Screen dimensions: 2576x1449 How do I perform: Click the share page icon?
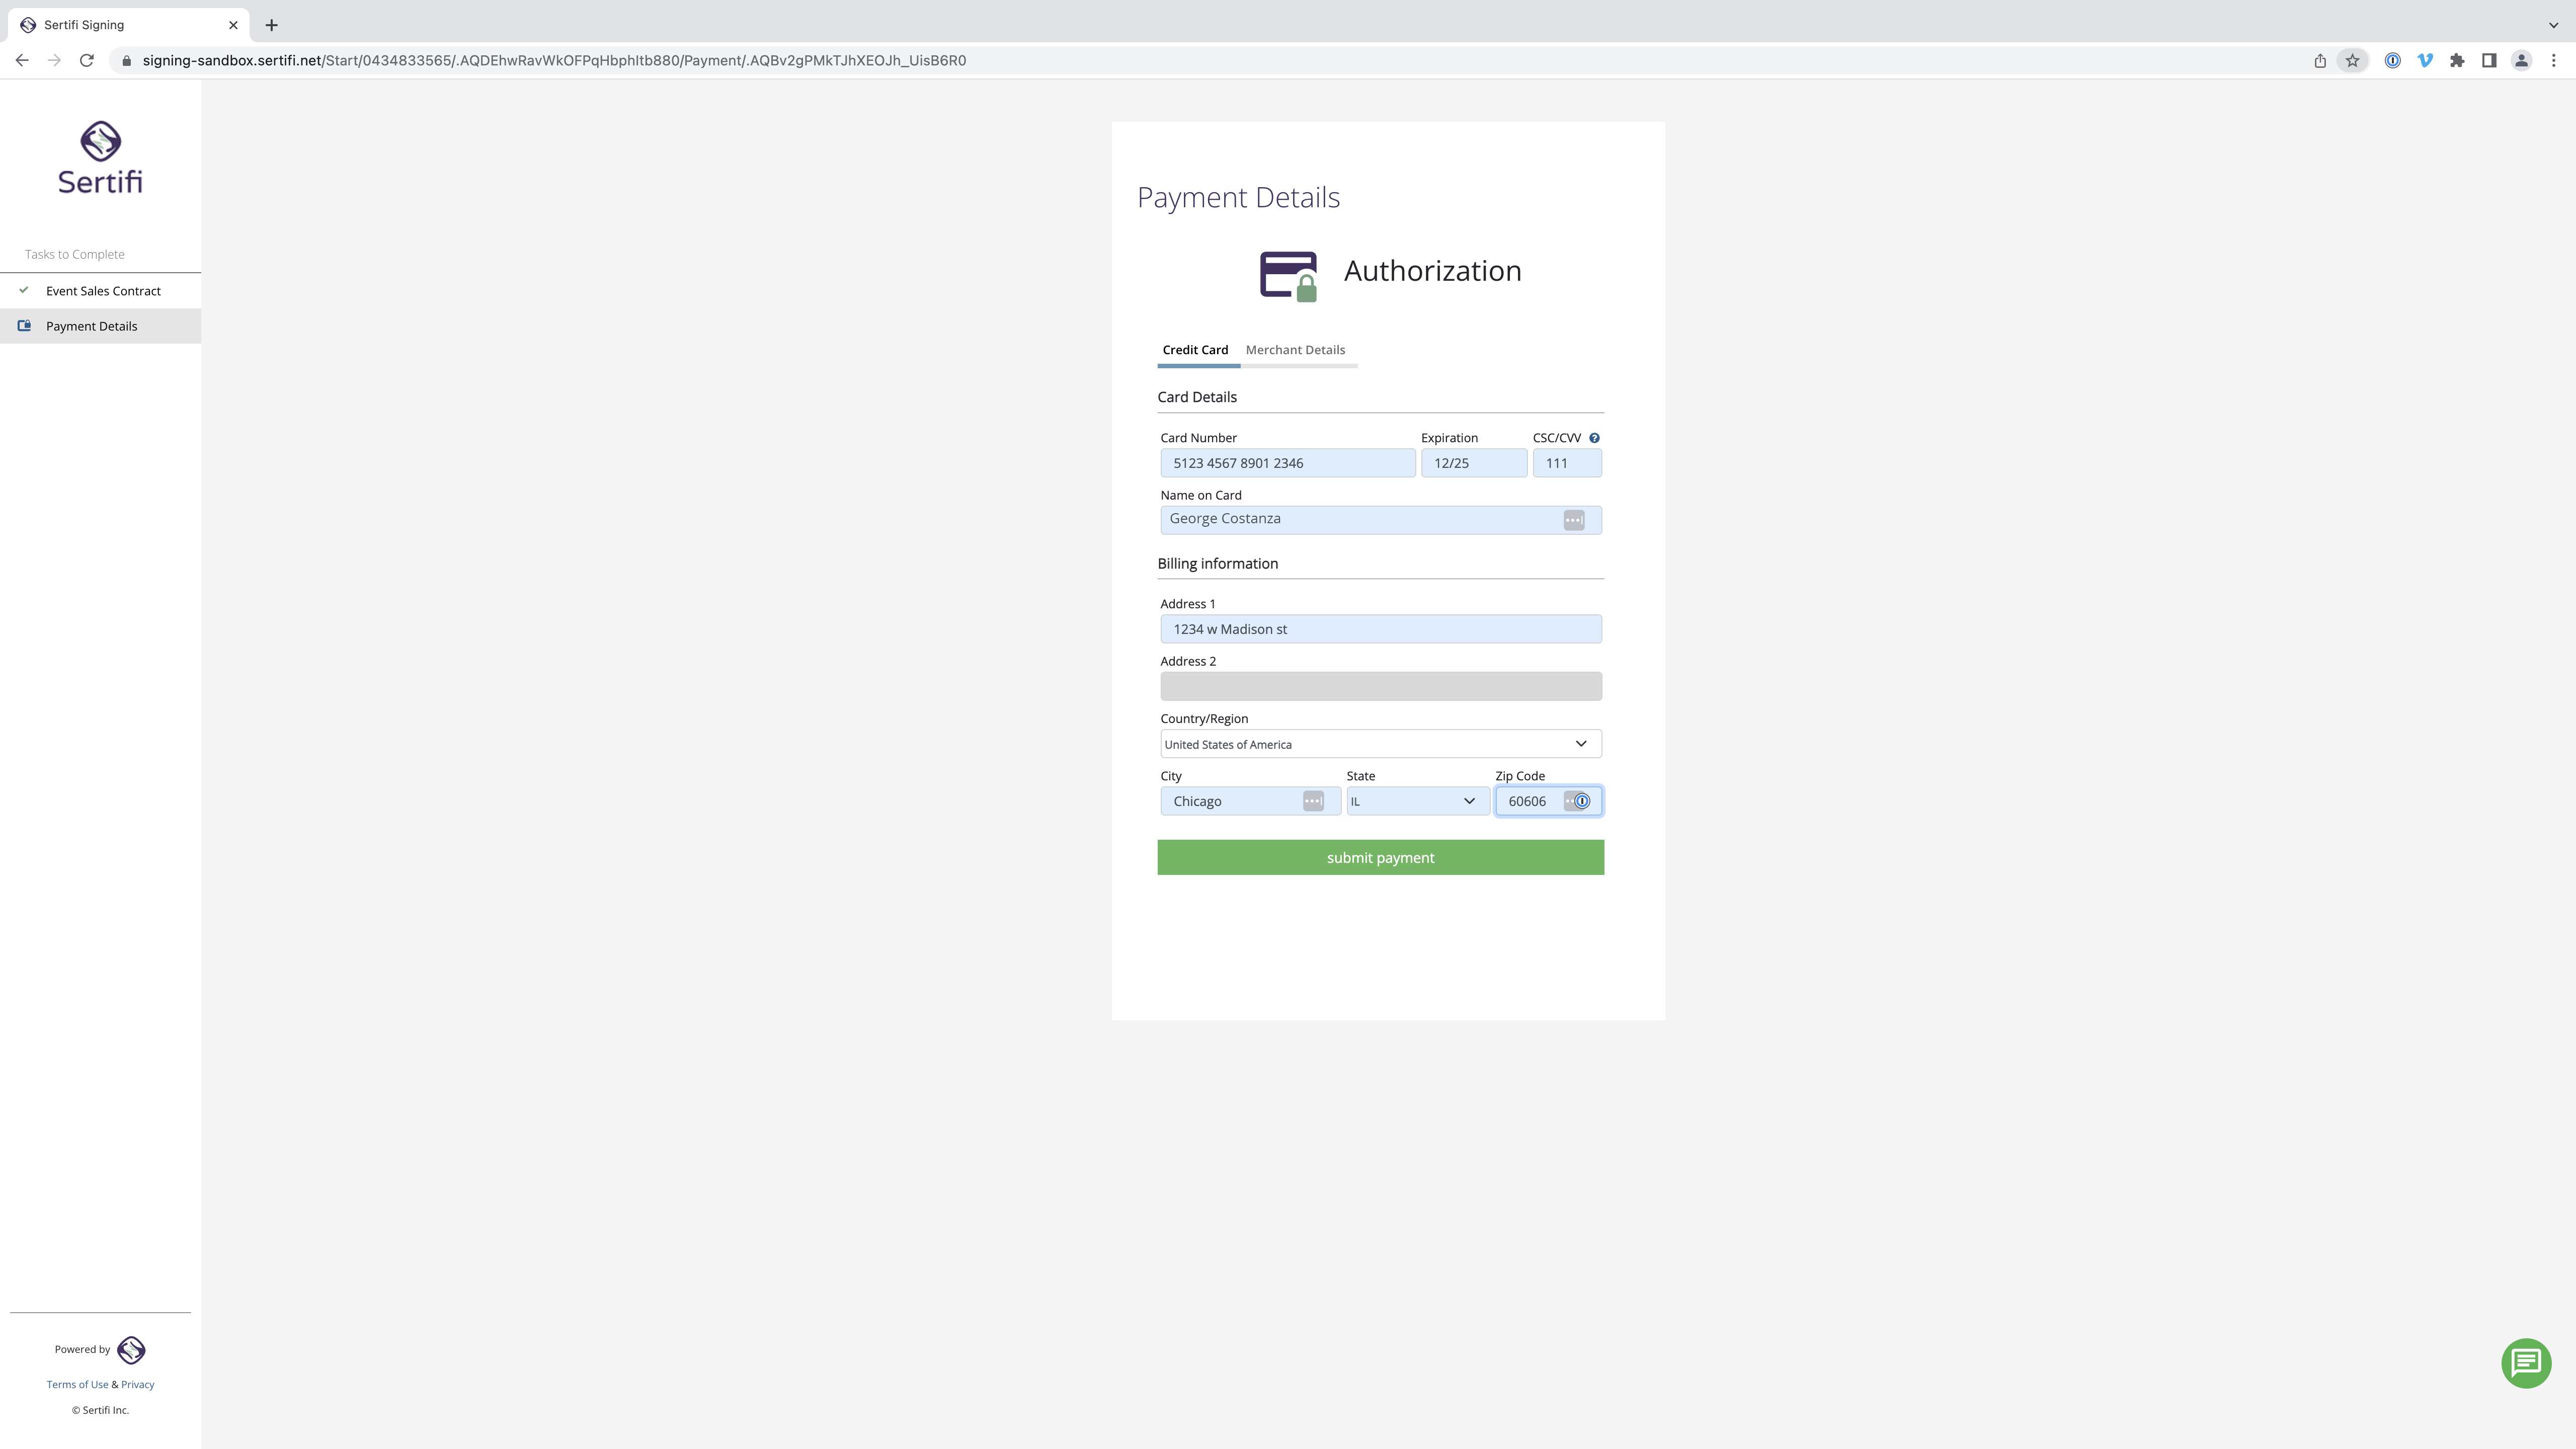[x=2320, y=61]
